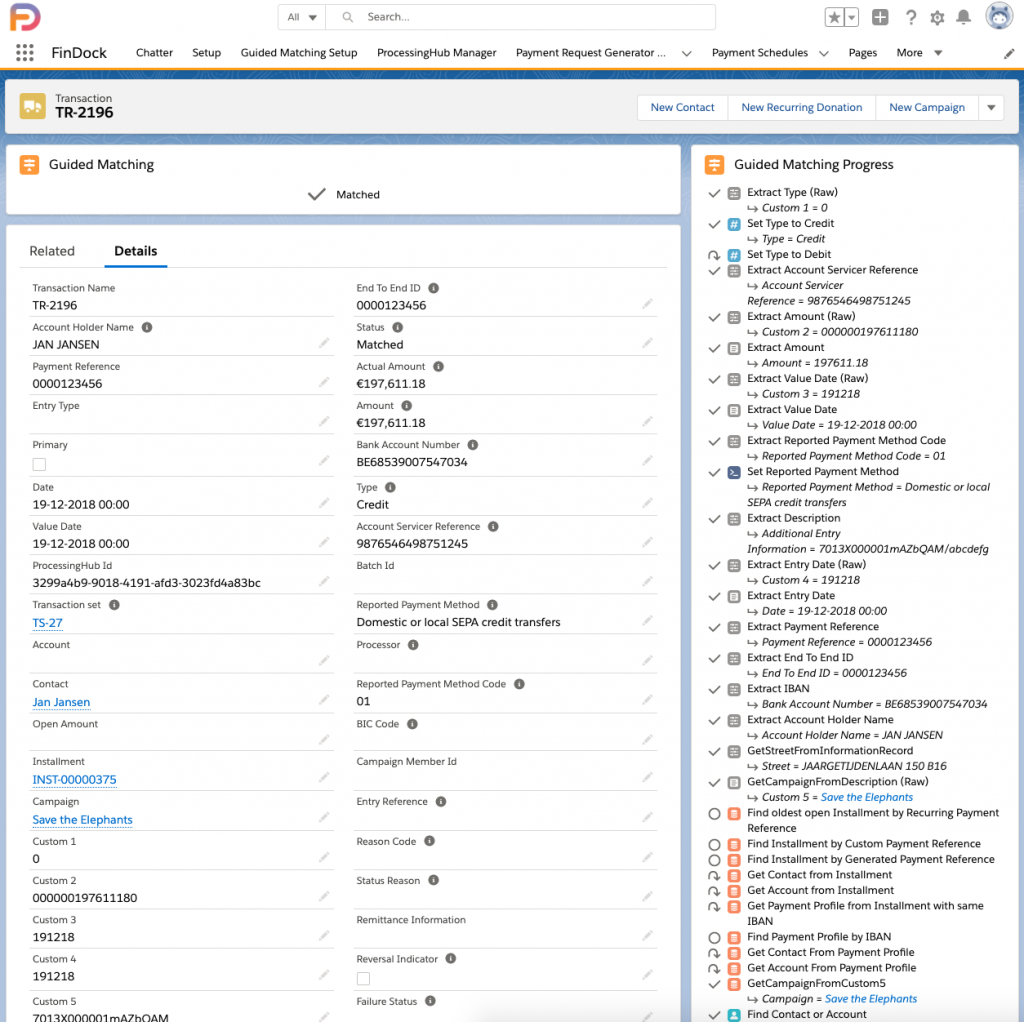The image size is (1024, 1022).
Task: Edit Payment Reference pencil icon
Action: pyautogui.click(x=324, y=382)
